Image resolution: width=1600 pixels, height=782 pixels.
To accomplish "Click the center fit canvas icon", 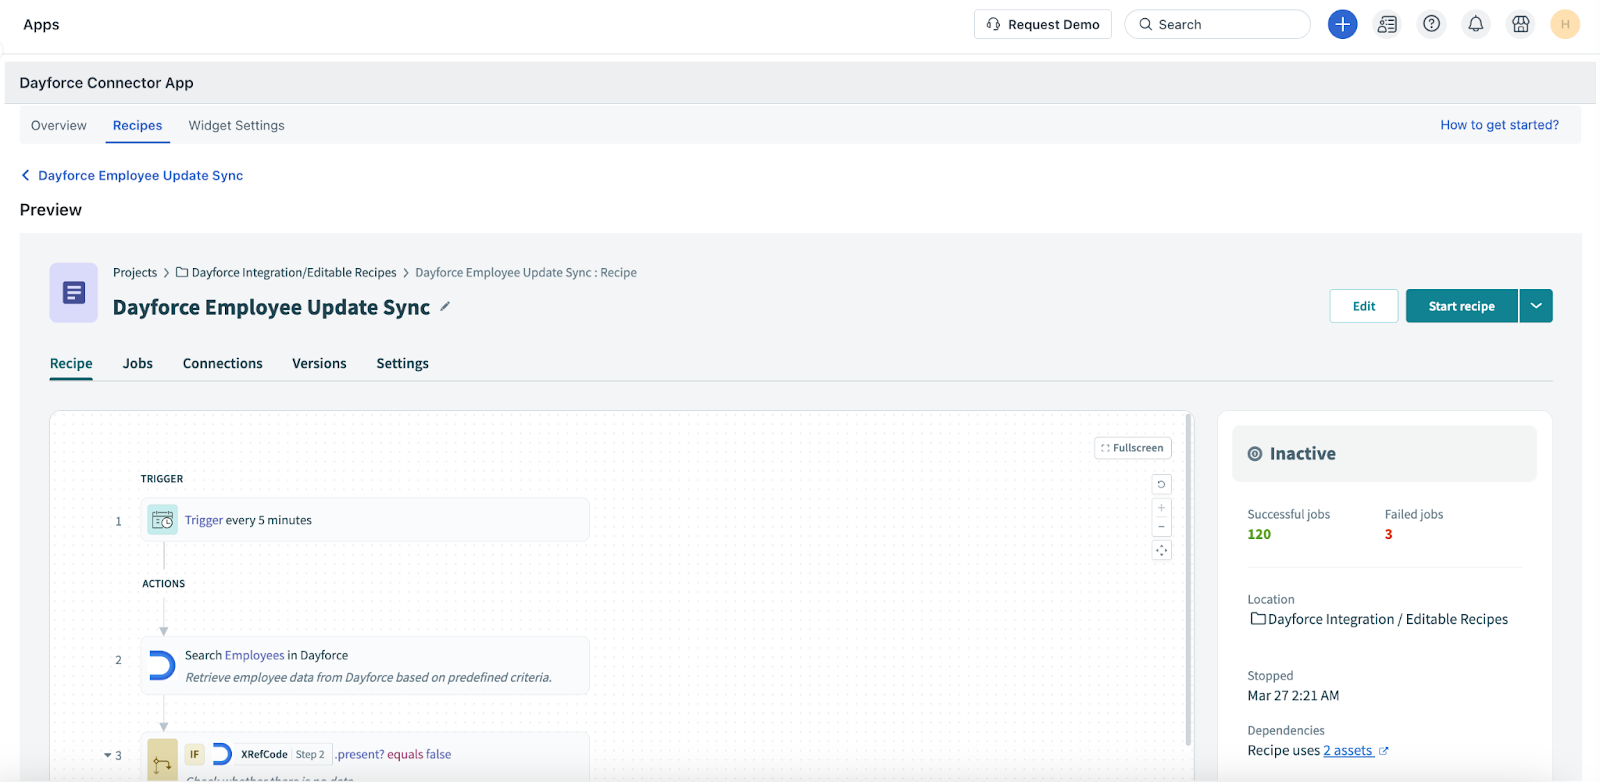I will [1161, 551].
